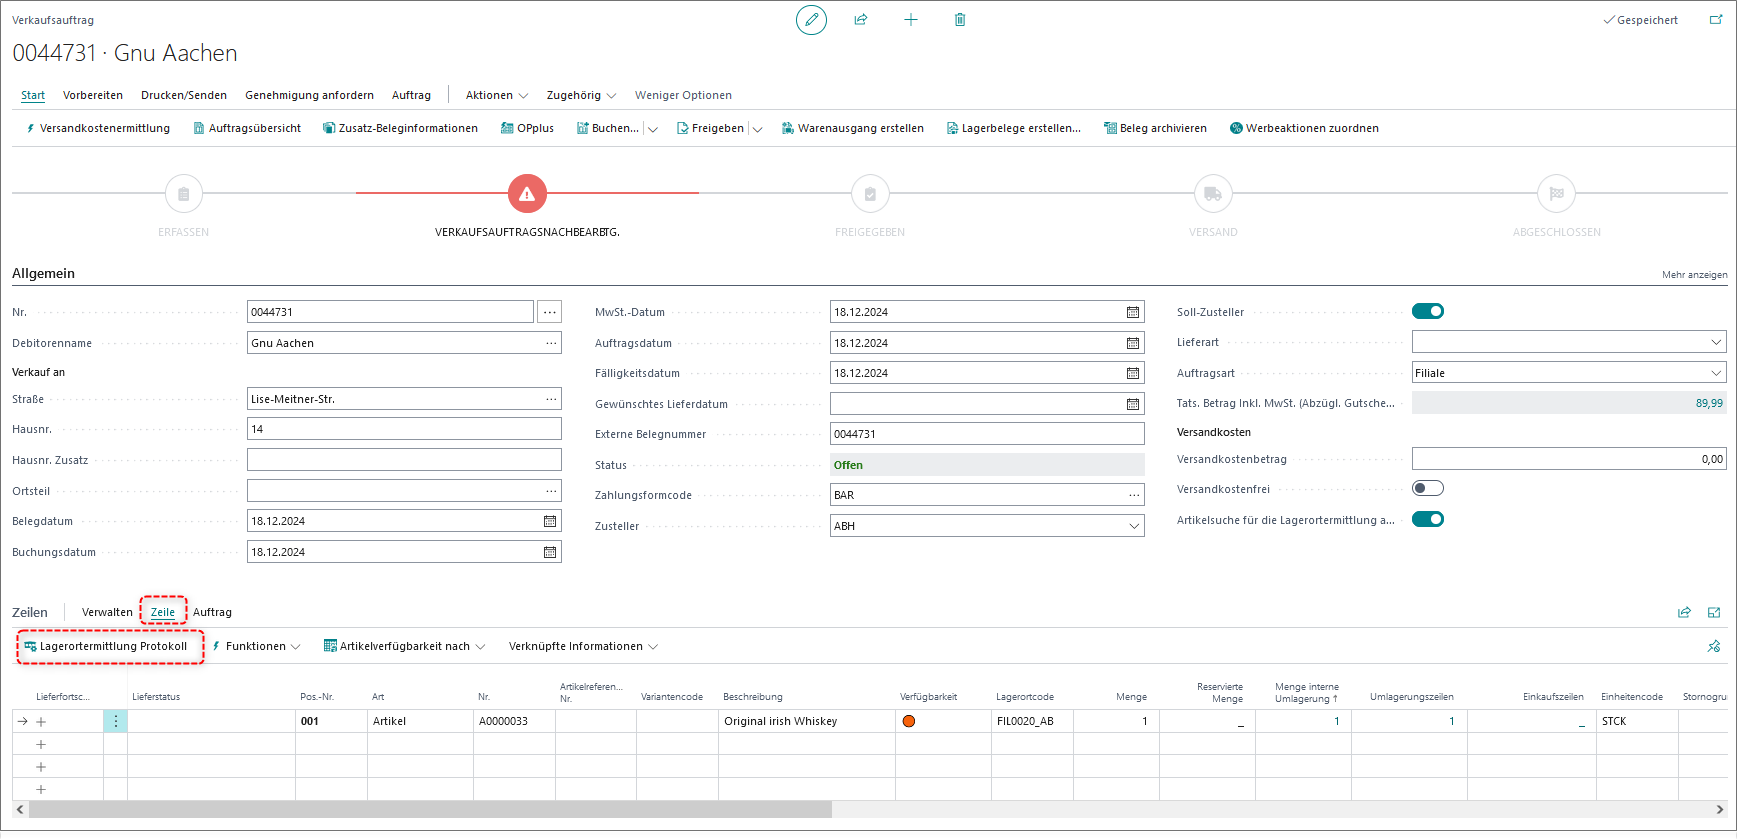This screenshot has width=1737, height=839.
Task: Expand Zugehörig menu
Action: point(581,95)
